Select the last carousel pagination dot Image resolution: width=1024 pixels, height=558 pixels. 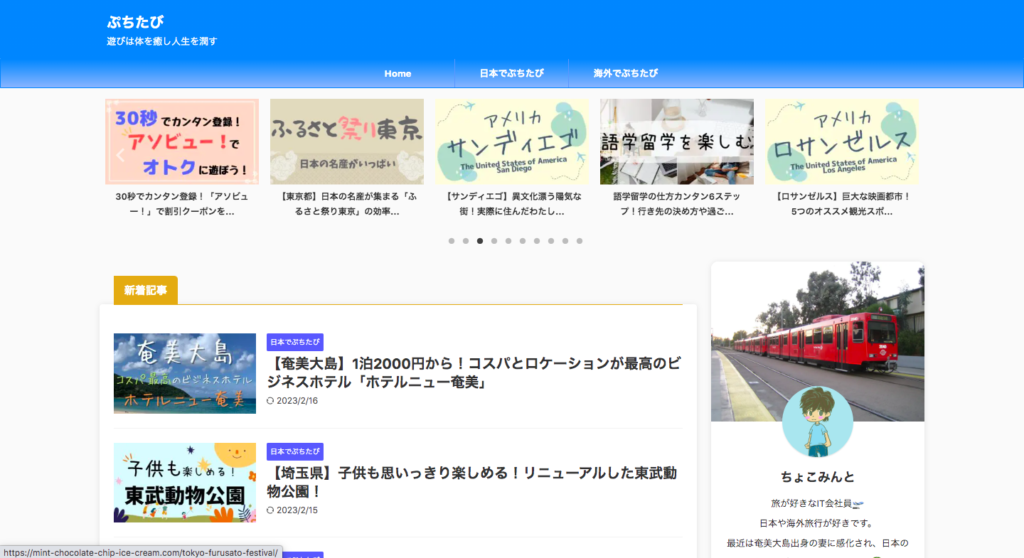[x=579, y=241]
